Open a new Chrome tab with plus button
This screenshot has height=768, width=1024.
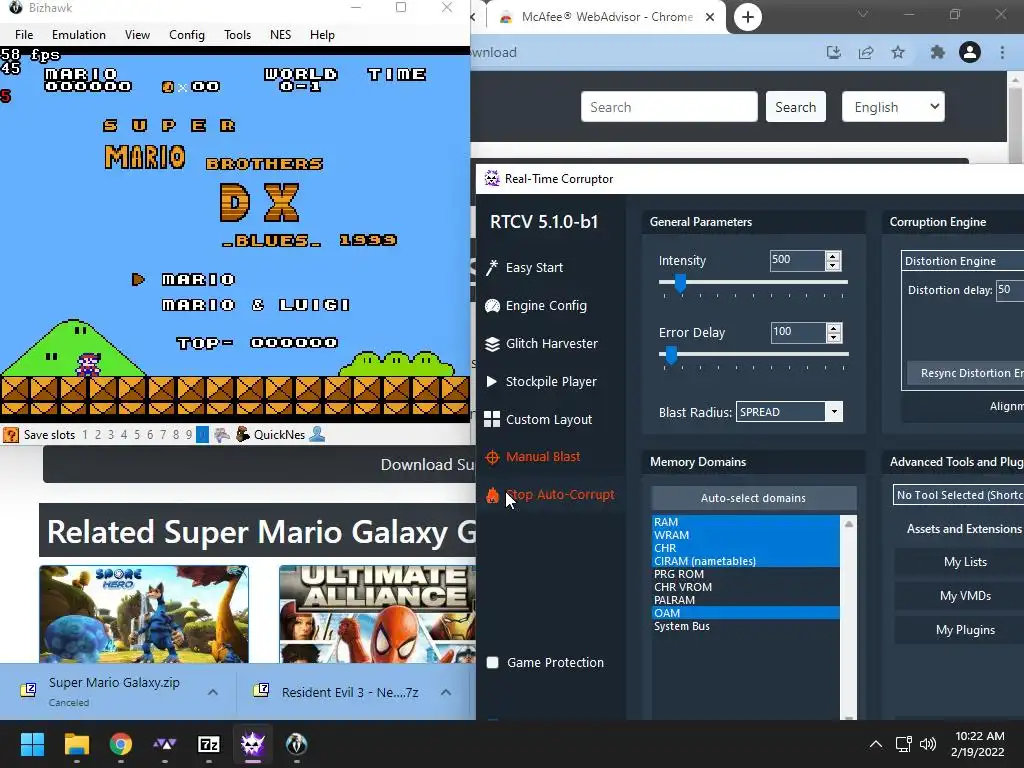pyautogui.click(x=748, y=17)
